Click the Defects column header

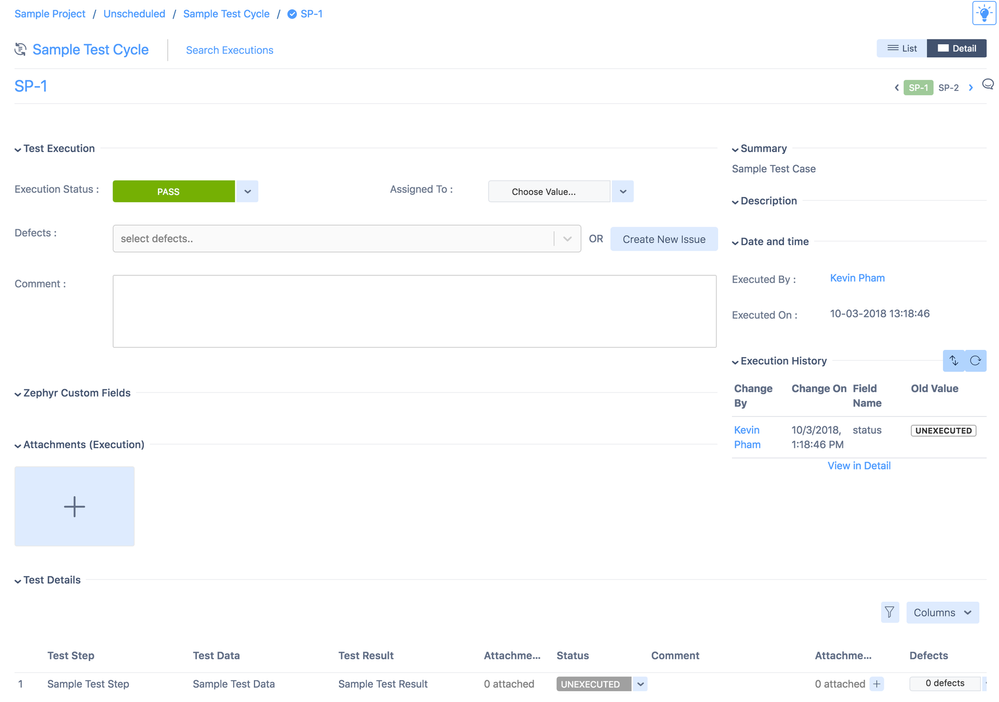point(928,655)
